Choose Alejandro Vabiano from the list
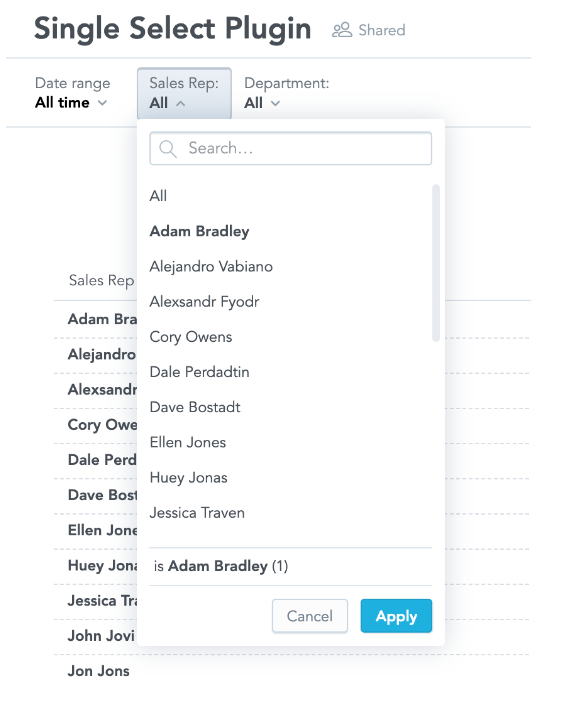 point(211,266)
